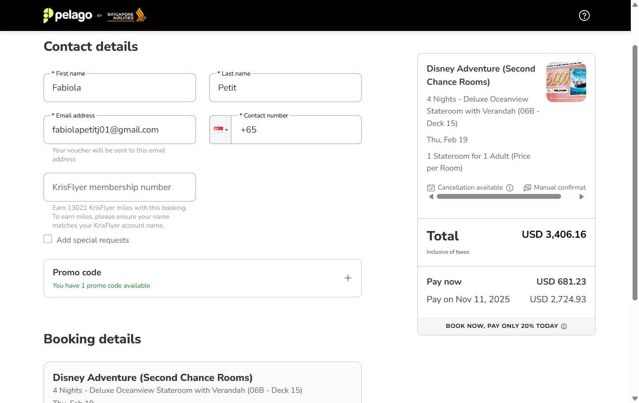Tick the Add special requests checkbox

pyautogui.click(x=48, y=239)
